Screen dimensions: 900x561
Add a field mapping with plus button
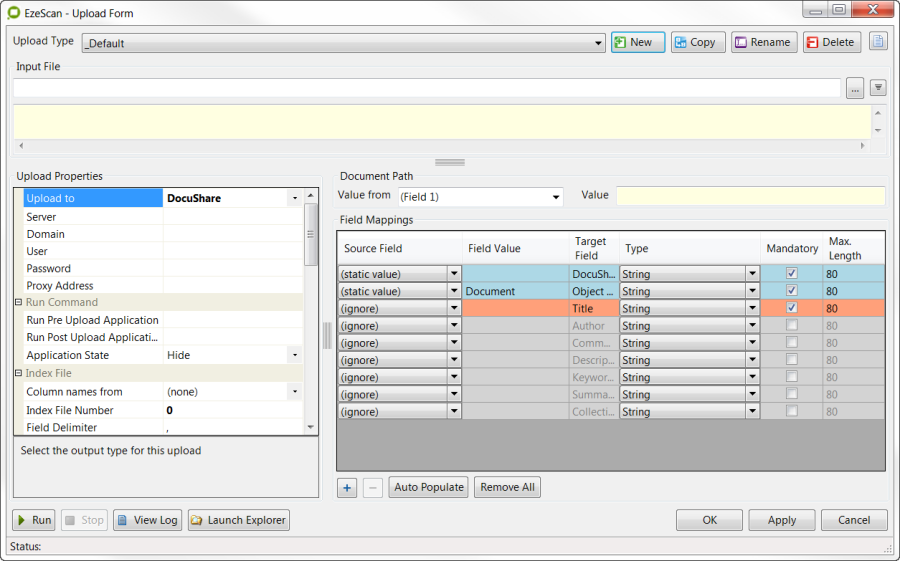(348, 487)
